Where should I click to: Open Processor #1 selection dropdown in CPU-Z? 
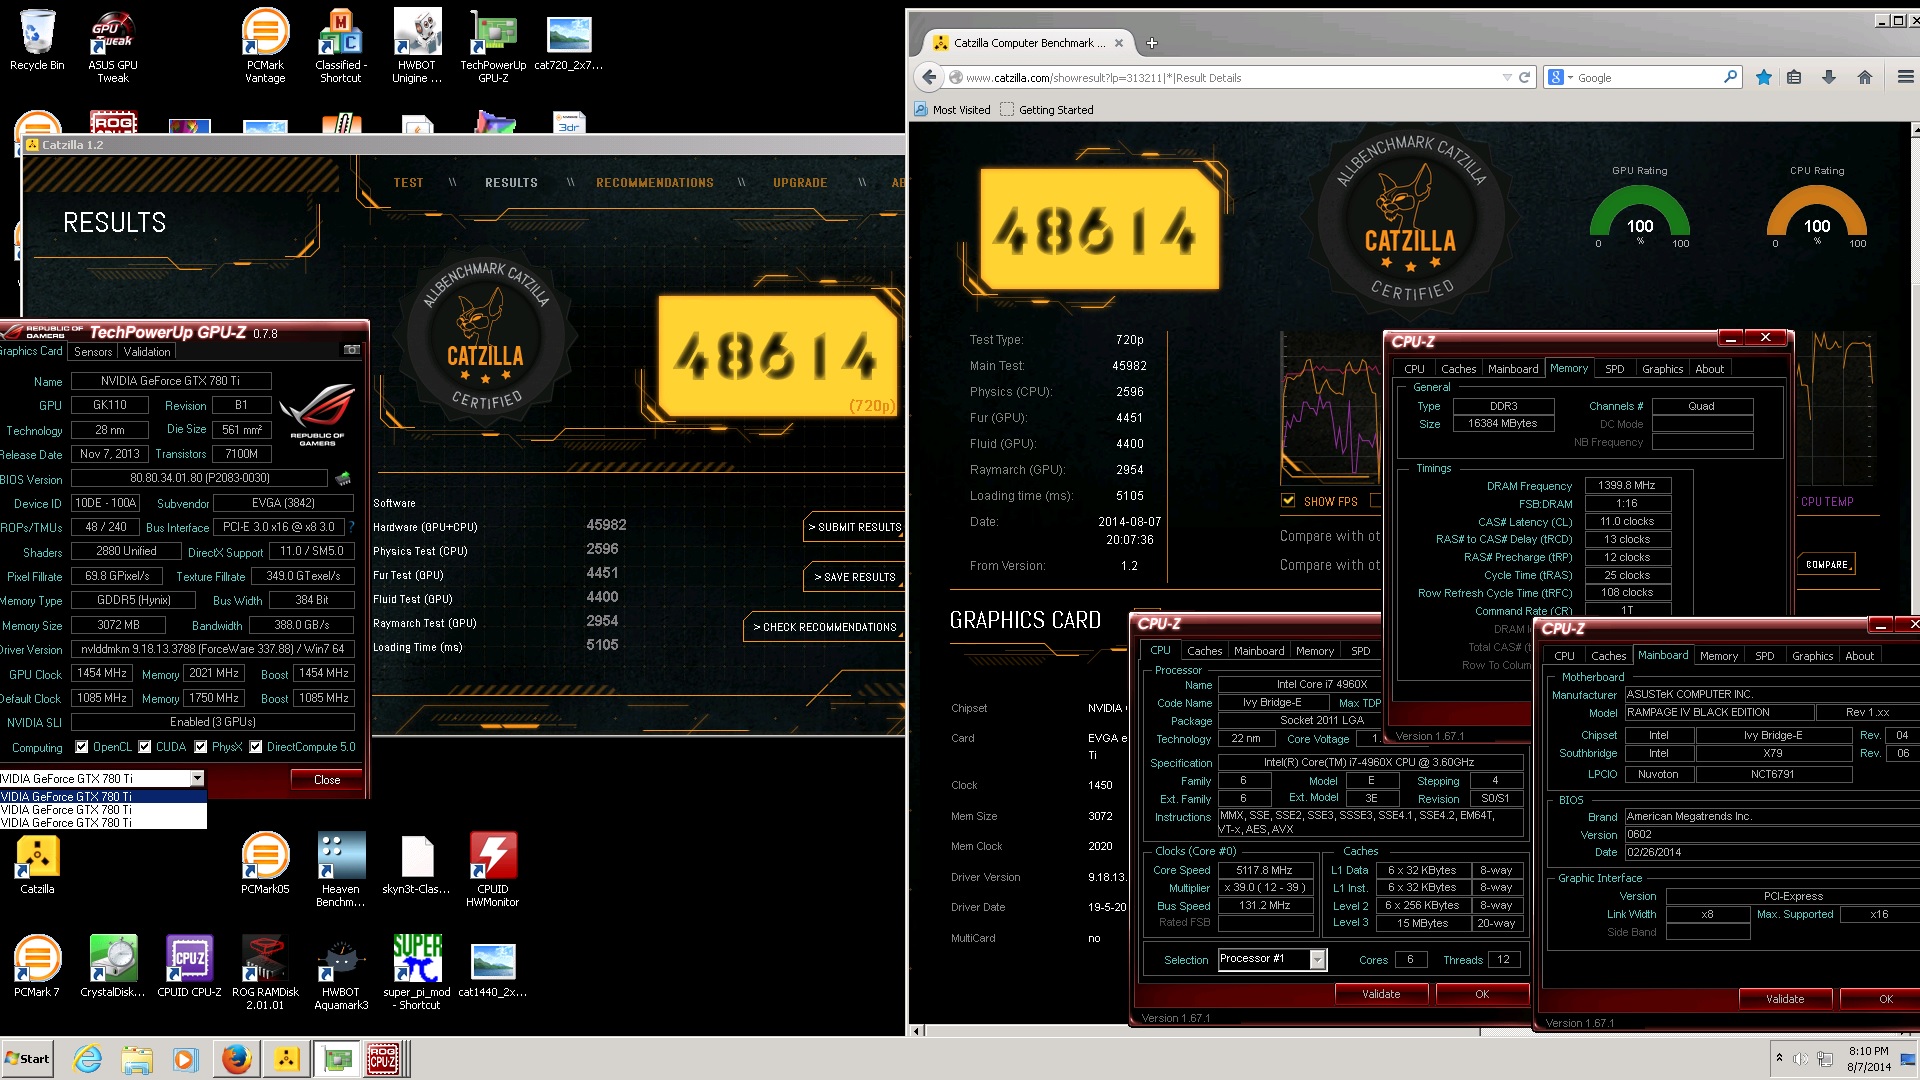tap(1317, 960)
